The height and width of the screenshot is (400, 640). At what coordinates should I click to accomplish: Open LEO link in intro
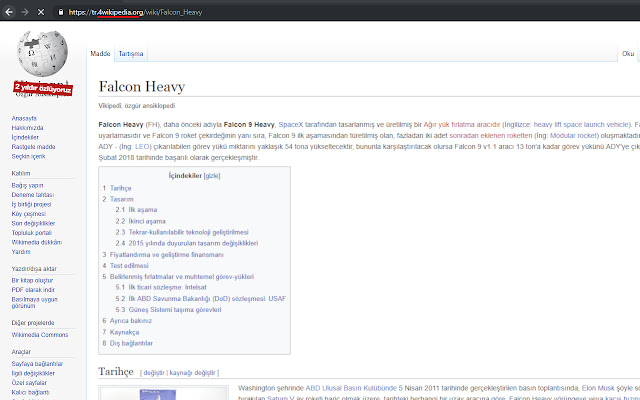point(142,147)
